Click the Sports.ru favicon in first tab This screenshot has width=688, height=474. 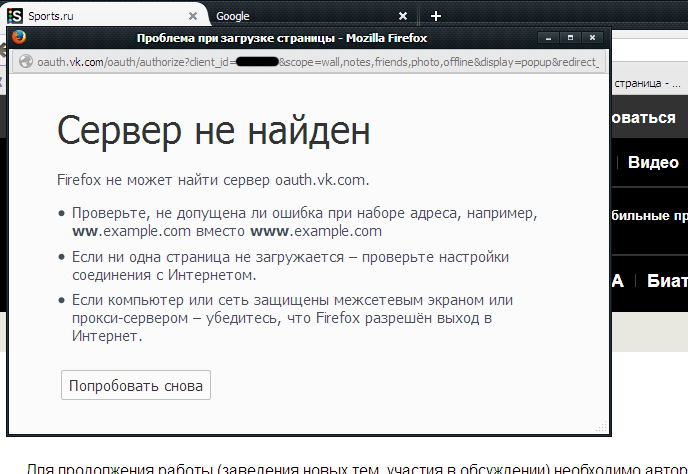14,16
